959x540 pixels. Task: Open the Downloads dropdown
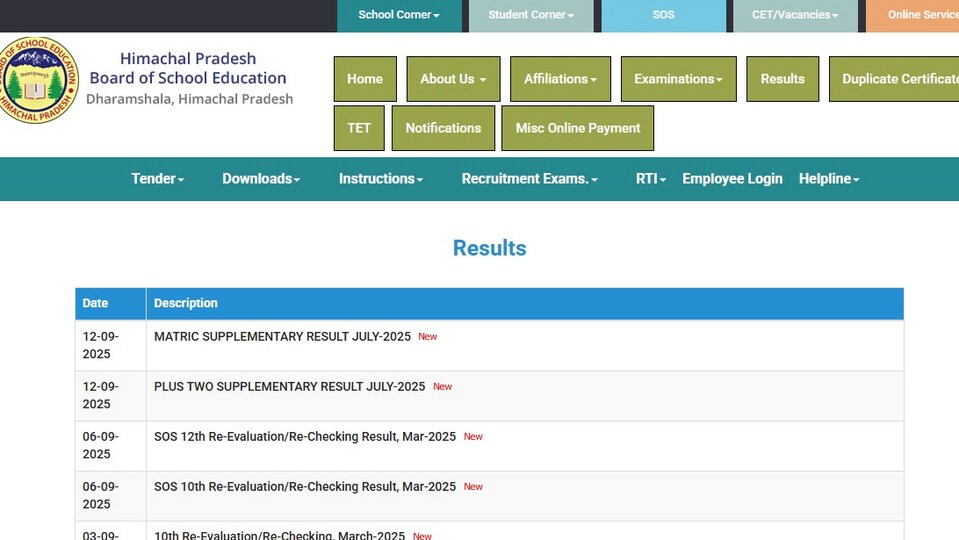pos(261,179)
